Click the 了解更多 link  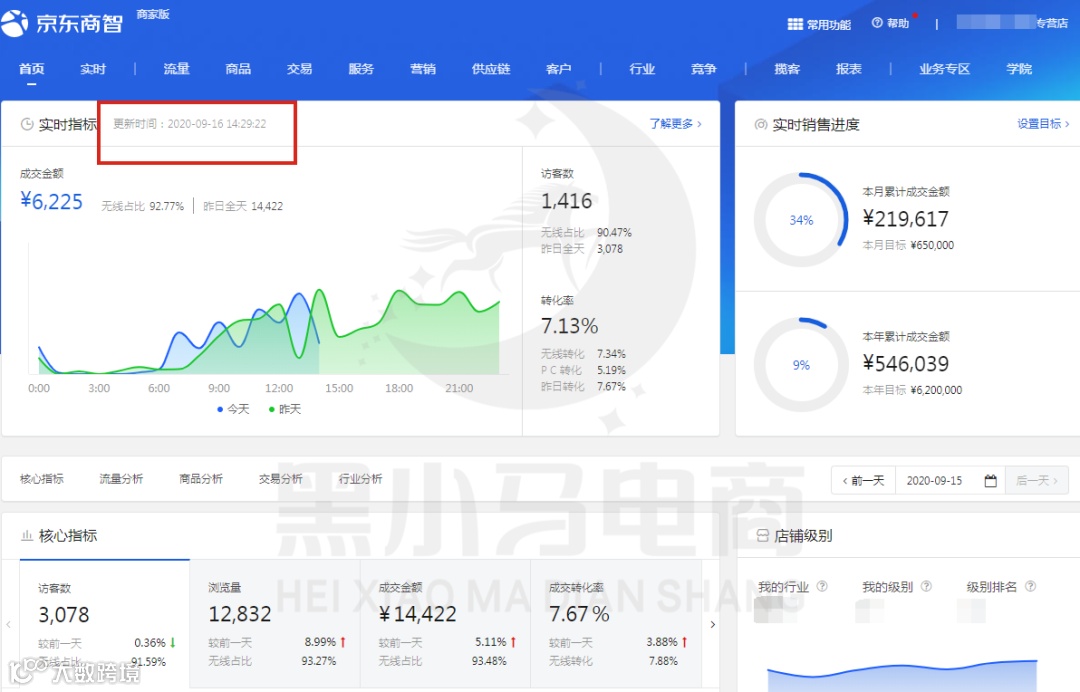(676, 124)
